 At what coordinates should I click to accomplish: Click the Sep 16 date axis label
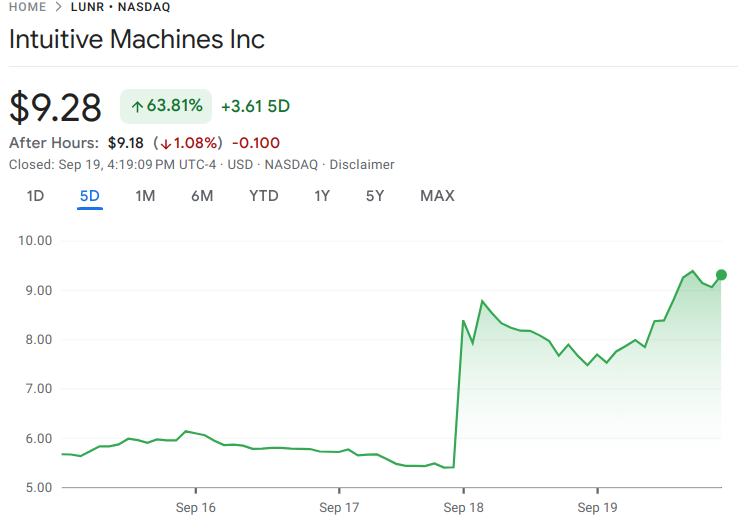pos(196,507)
